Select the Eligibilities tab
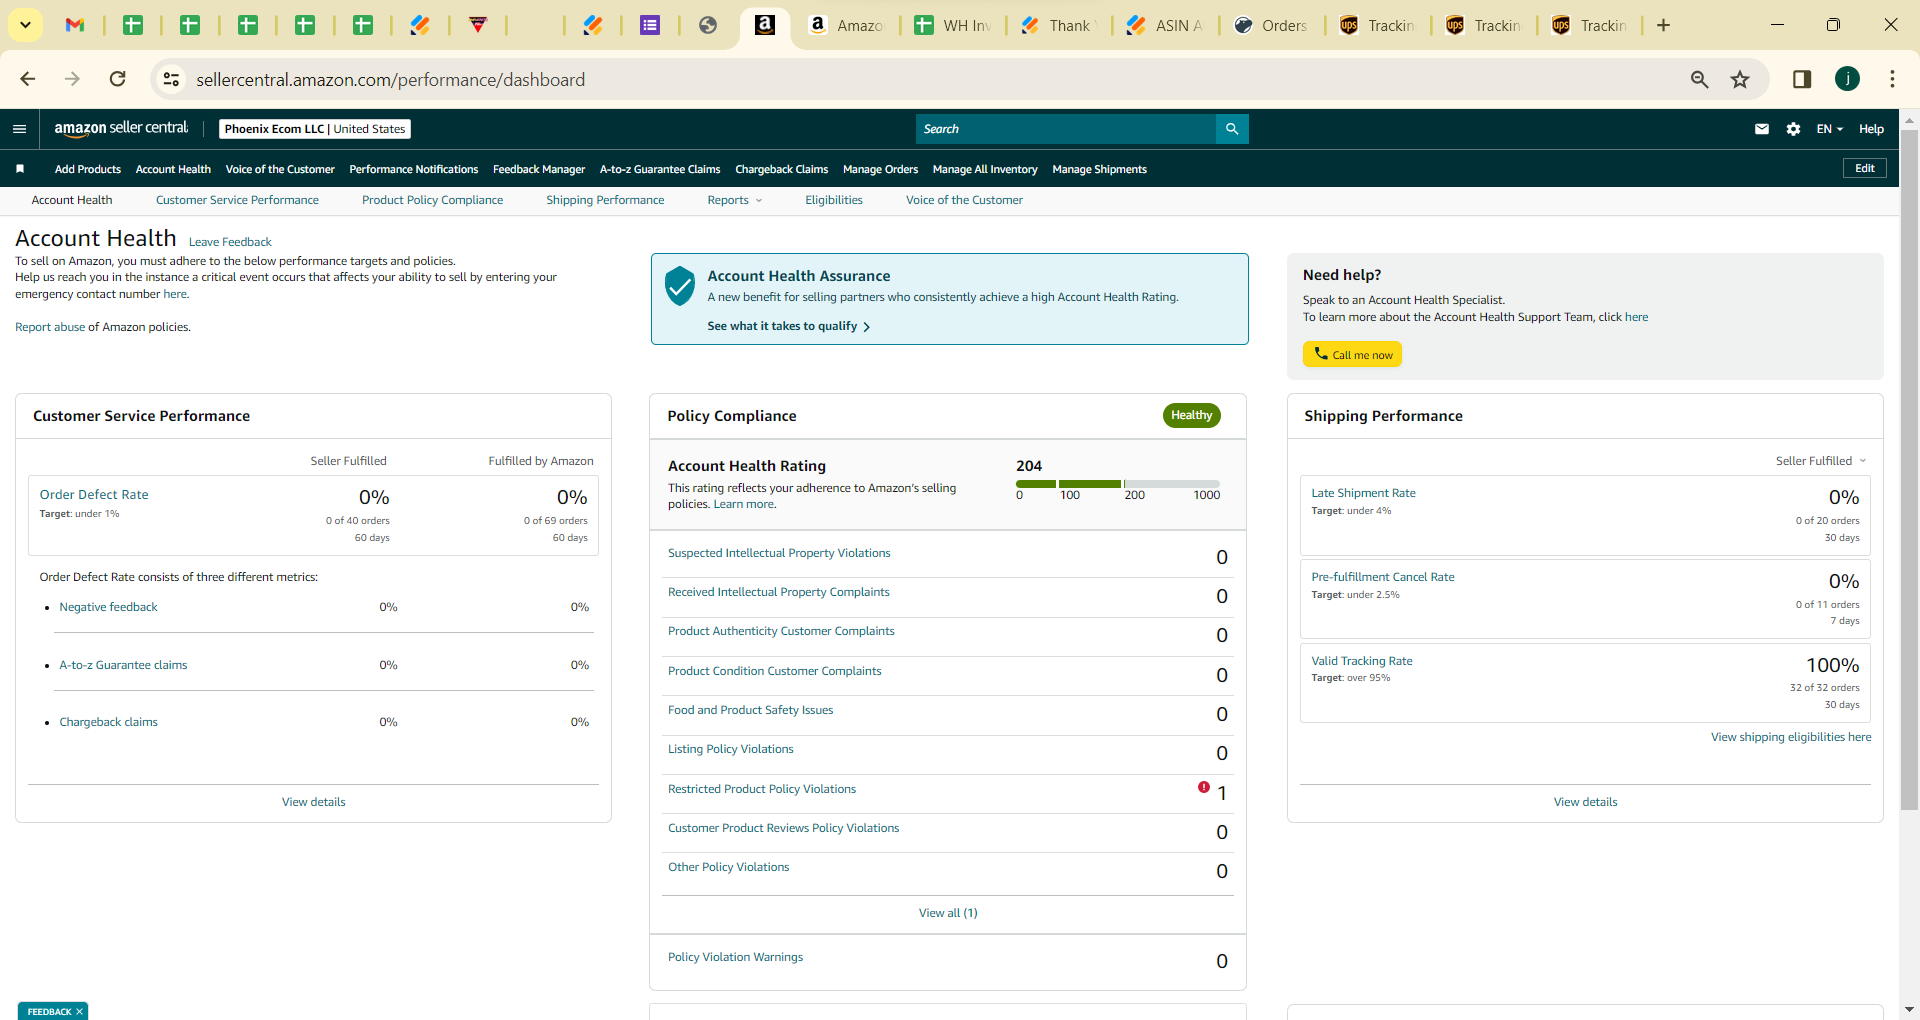The image size is (1920, 1020). [x=834, y=200]
